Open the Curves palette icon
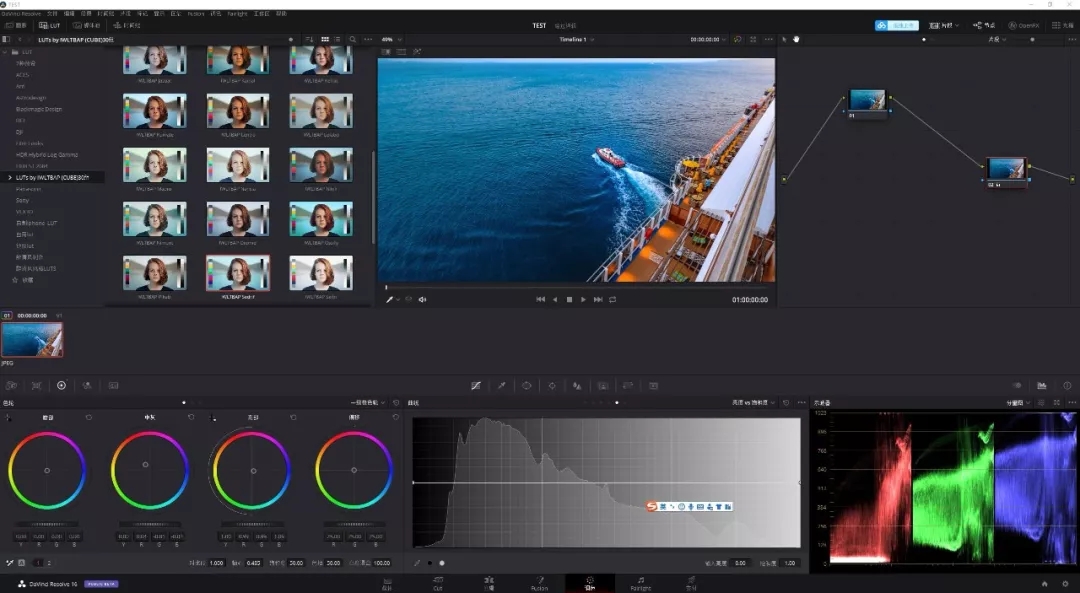 475,386
